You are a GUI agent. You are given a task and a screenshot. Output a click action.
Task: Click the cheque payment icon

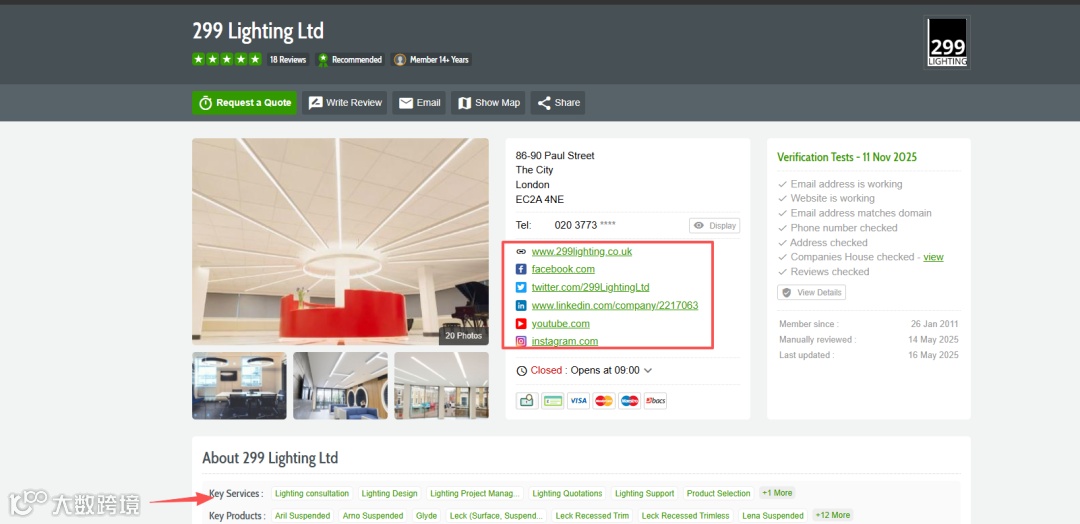552,401
